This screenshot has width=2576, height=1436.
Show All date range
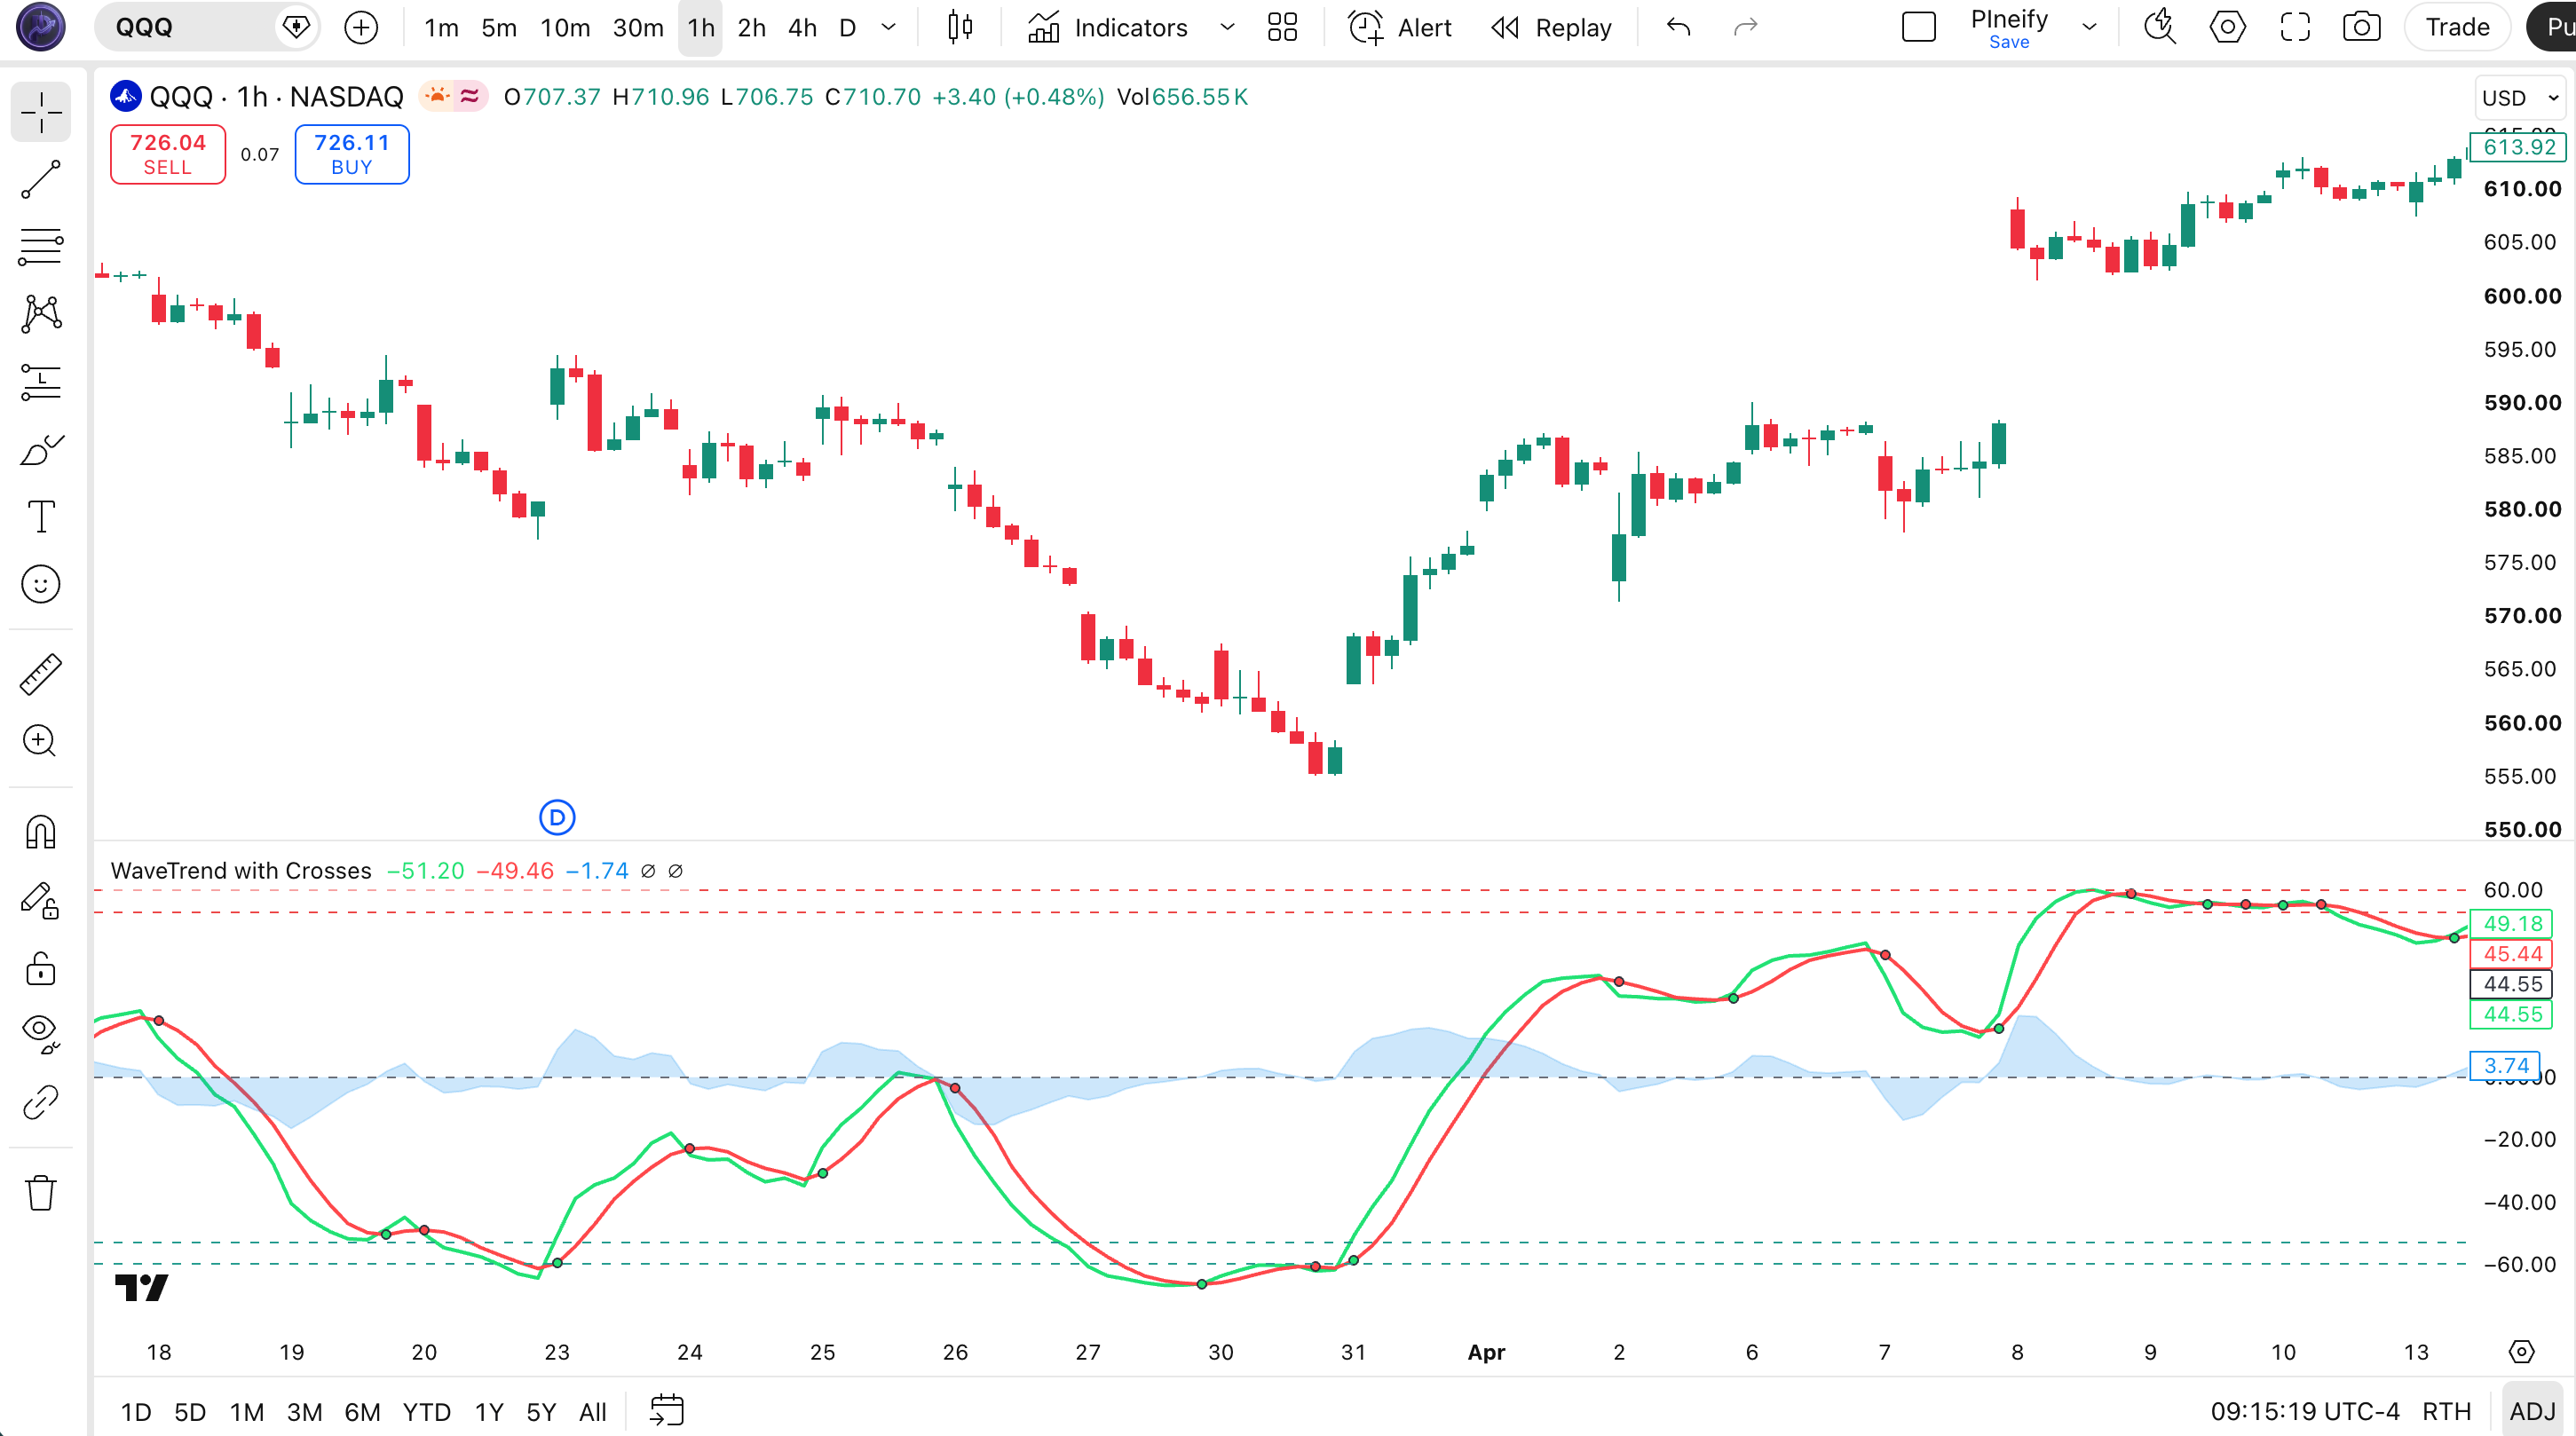tap(592, 1411)
